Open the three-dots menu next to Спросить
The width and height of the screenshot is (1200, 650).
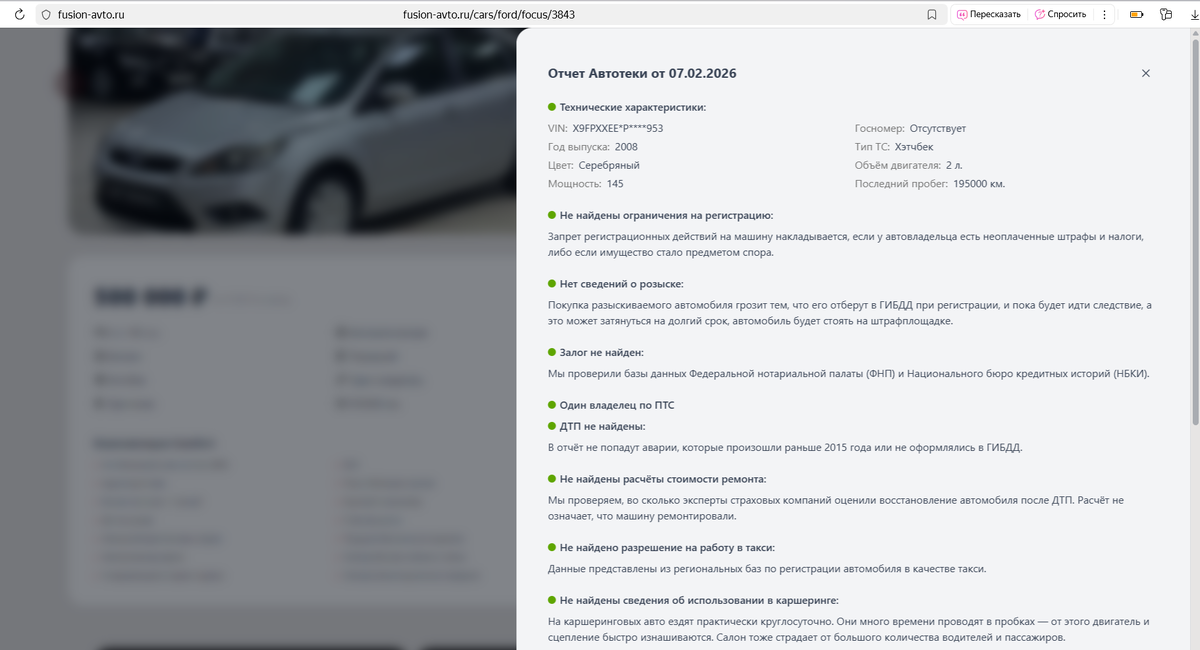click(x=1104, y=15)
